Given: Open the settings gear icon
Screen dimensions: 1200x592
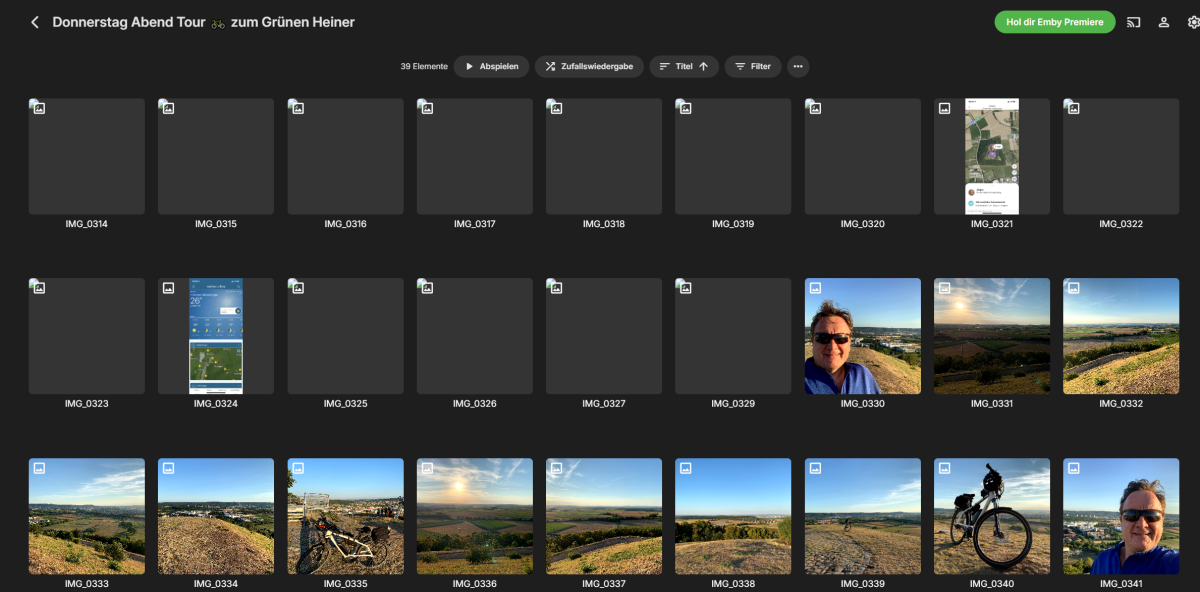Looking at the screenshot, I should (1192, 22).
